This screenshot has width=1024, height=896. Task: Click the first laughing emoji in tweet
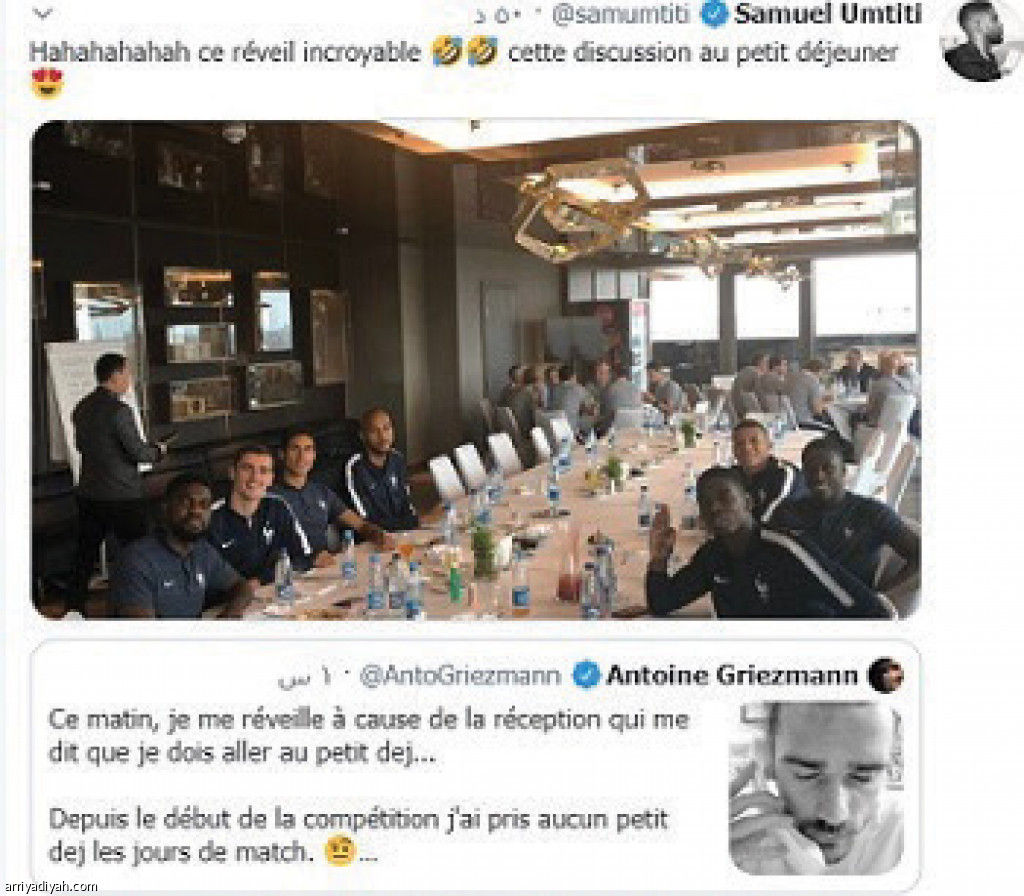click(x=447, y=51)
